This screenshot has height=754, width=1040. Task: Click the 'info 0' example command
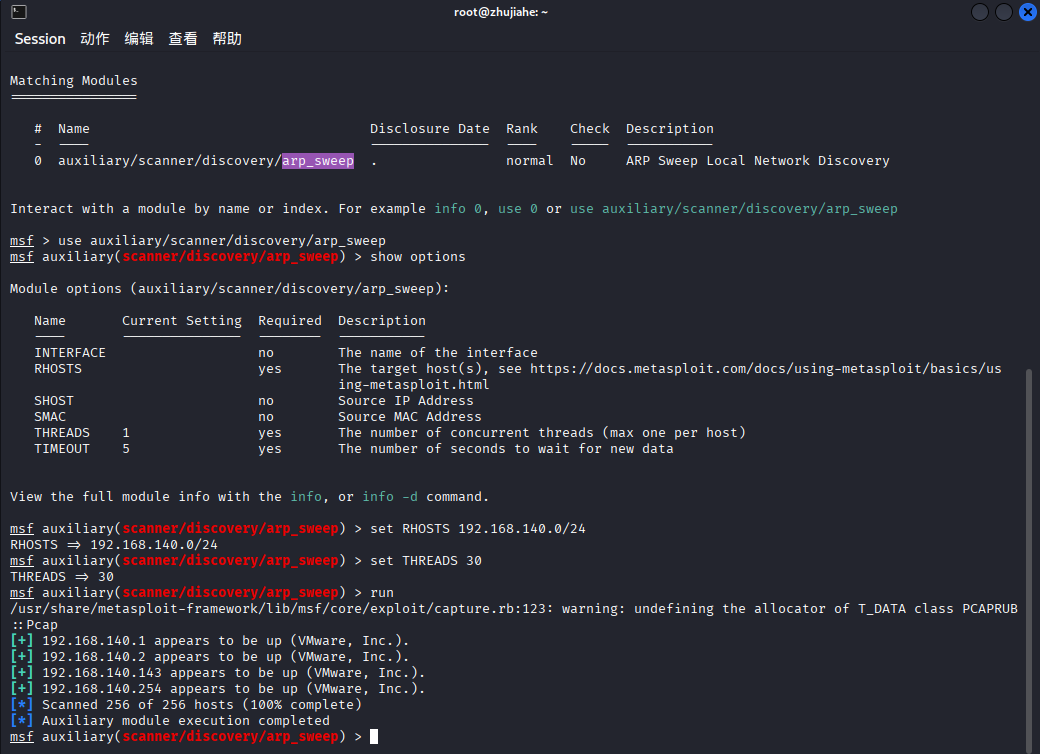(458, 209)
